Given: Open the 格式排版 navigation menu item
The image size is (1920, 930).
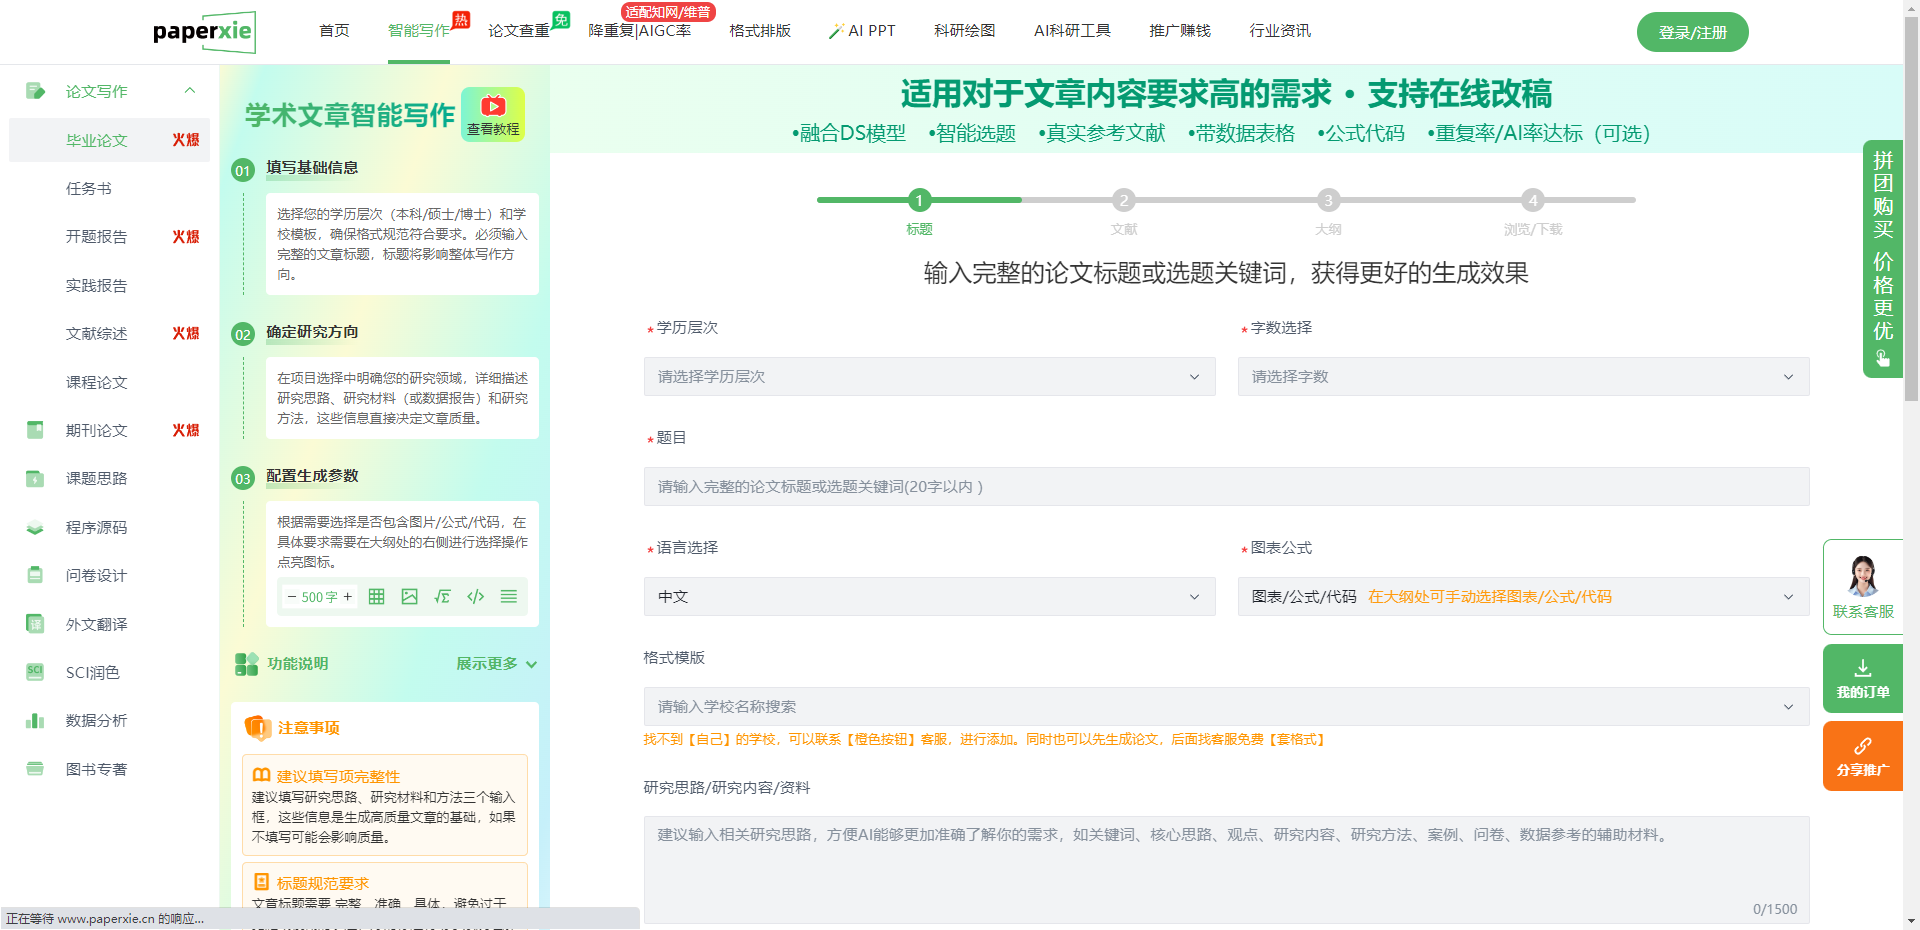Looking at the screenshot, I should point(759,31).
